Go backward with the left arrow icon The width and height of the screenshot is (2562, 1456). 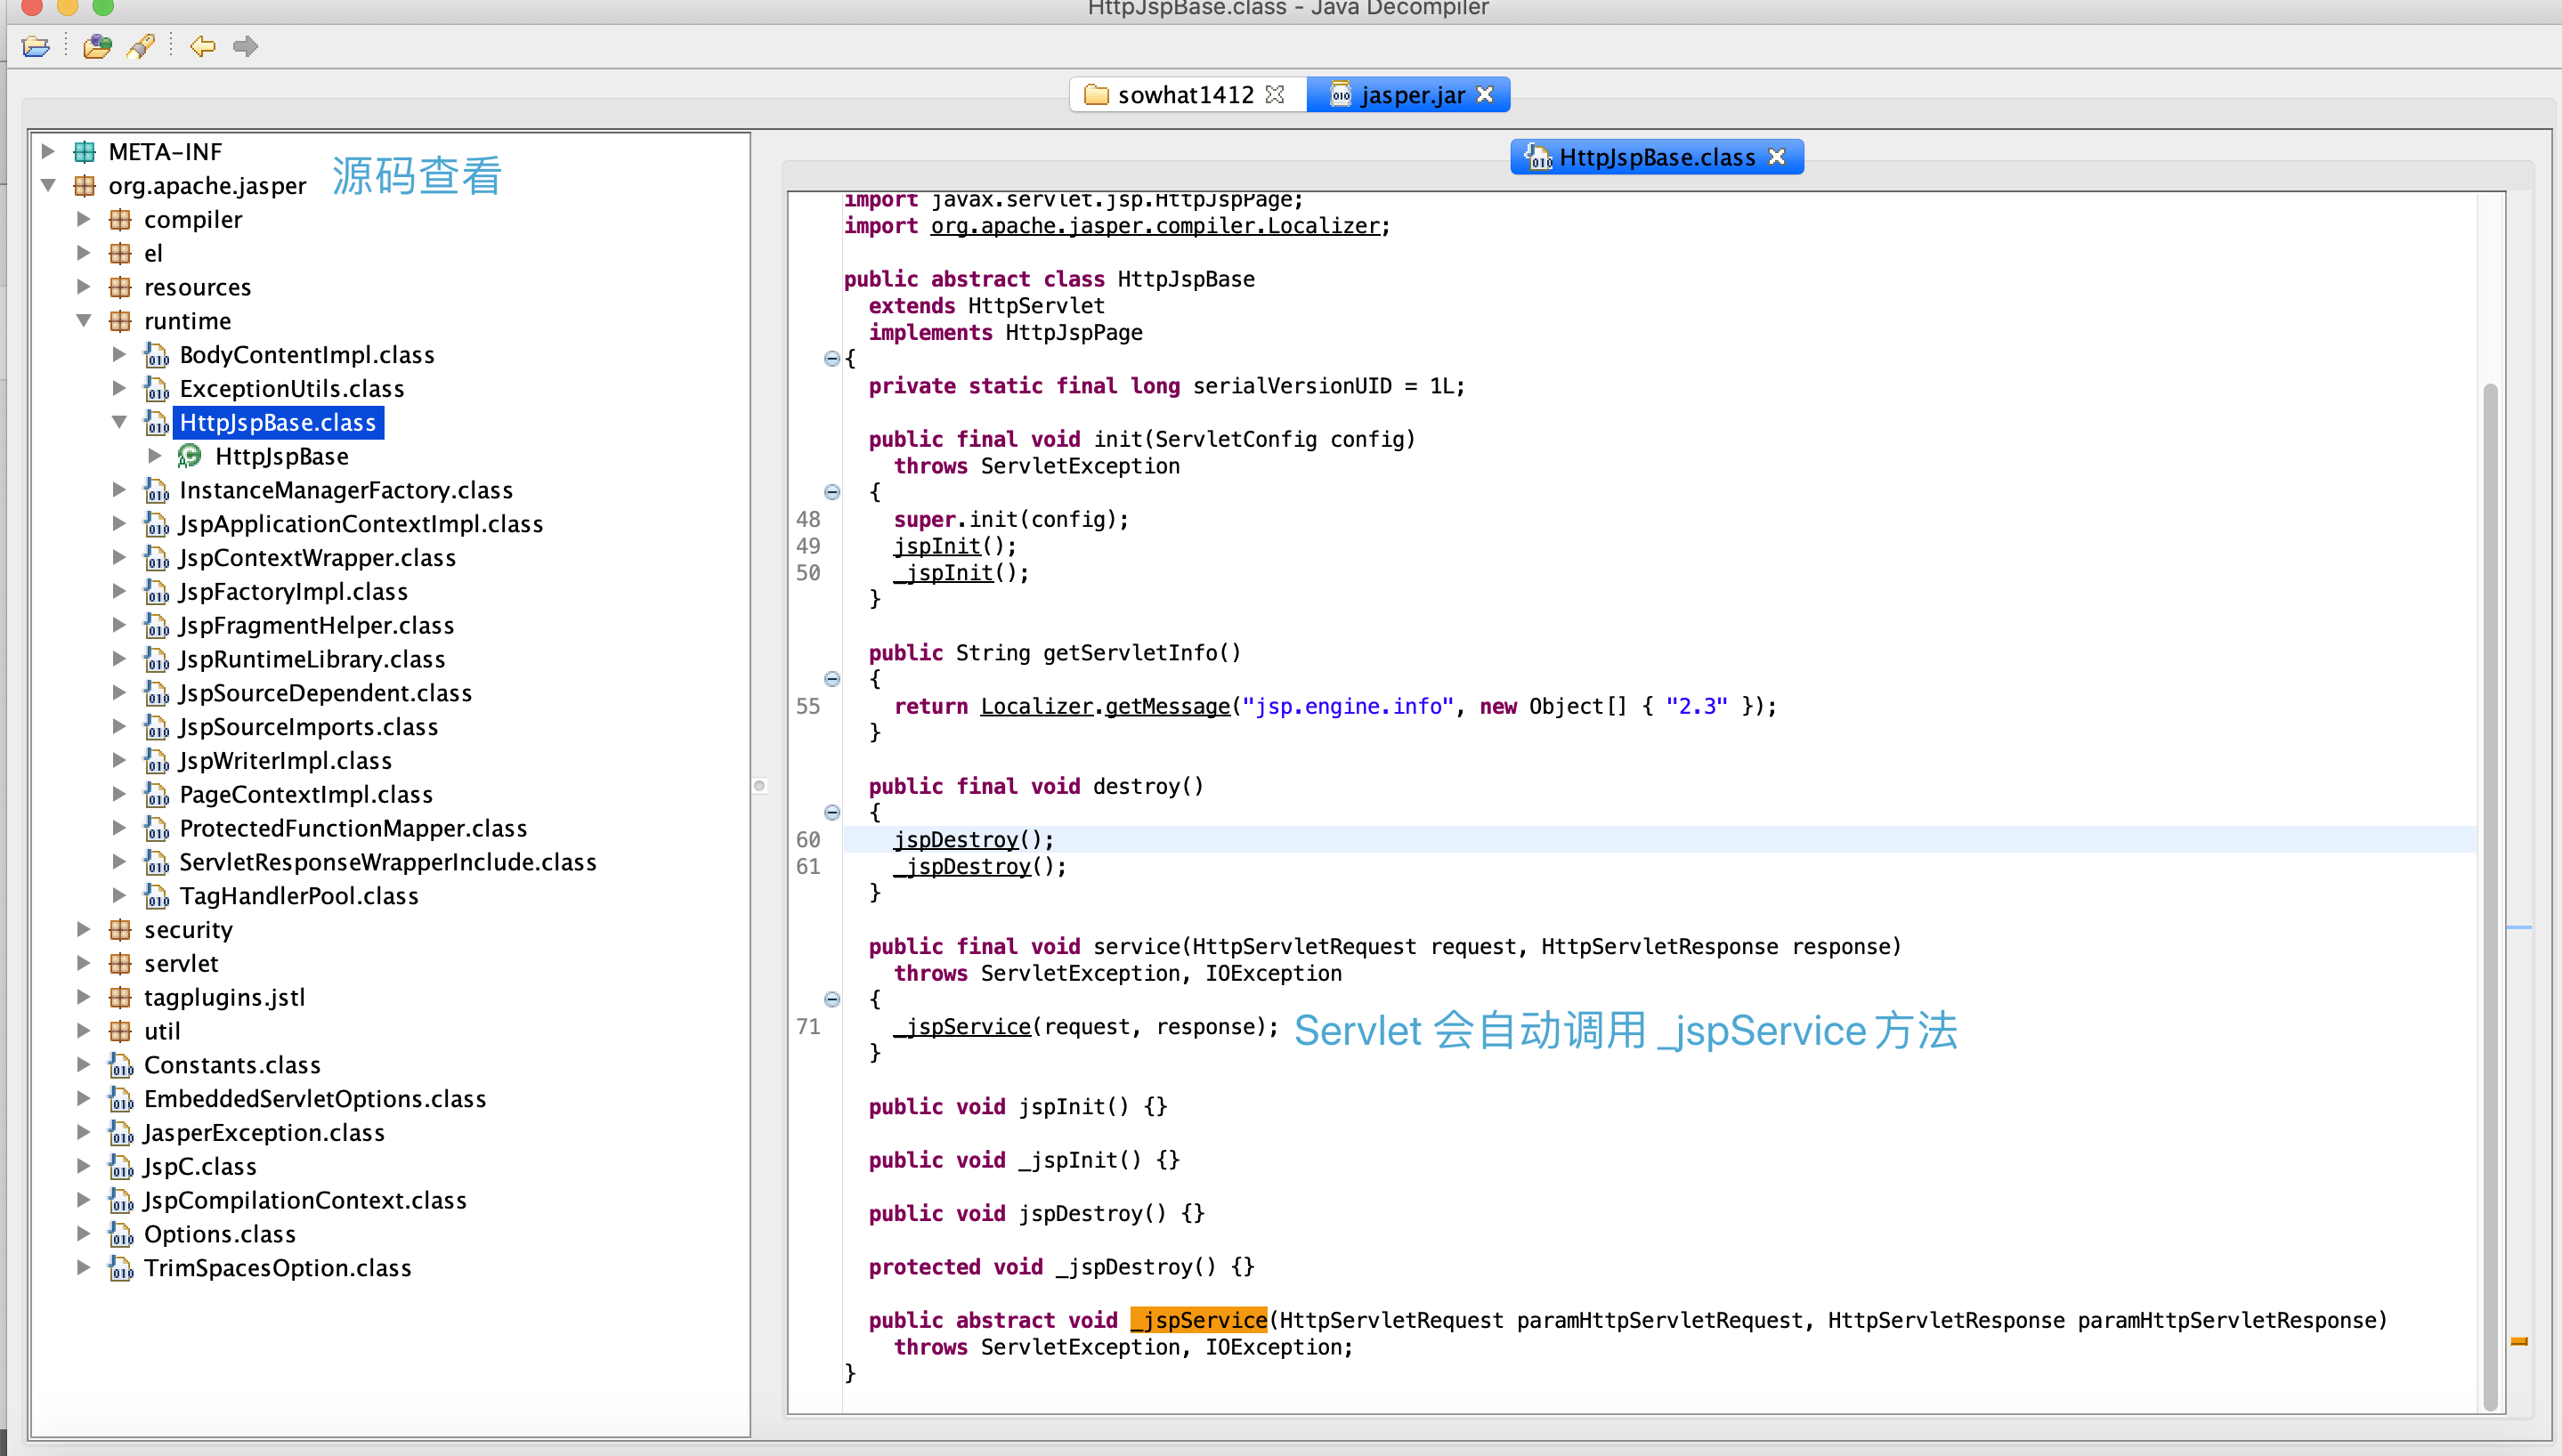click(203, 46)
